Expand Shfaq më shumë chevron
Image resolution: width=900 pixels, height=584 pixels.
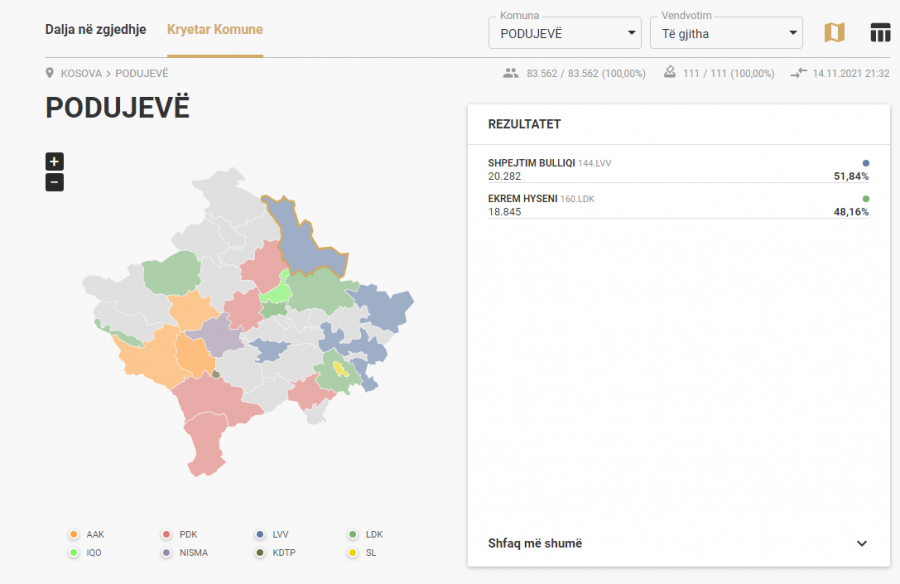coord(862,543)
